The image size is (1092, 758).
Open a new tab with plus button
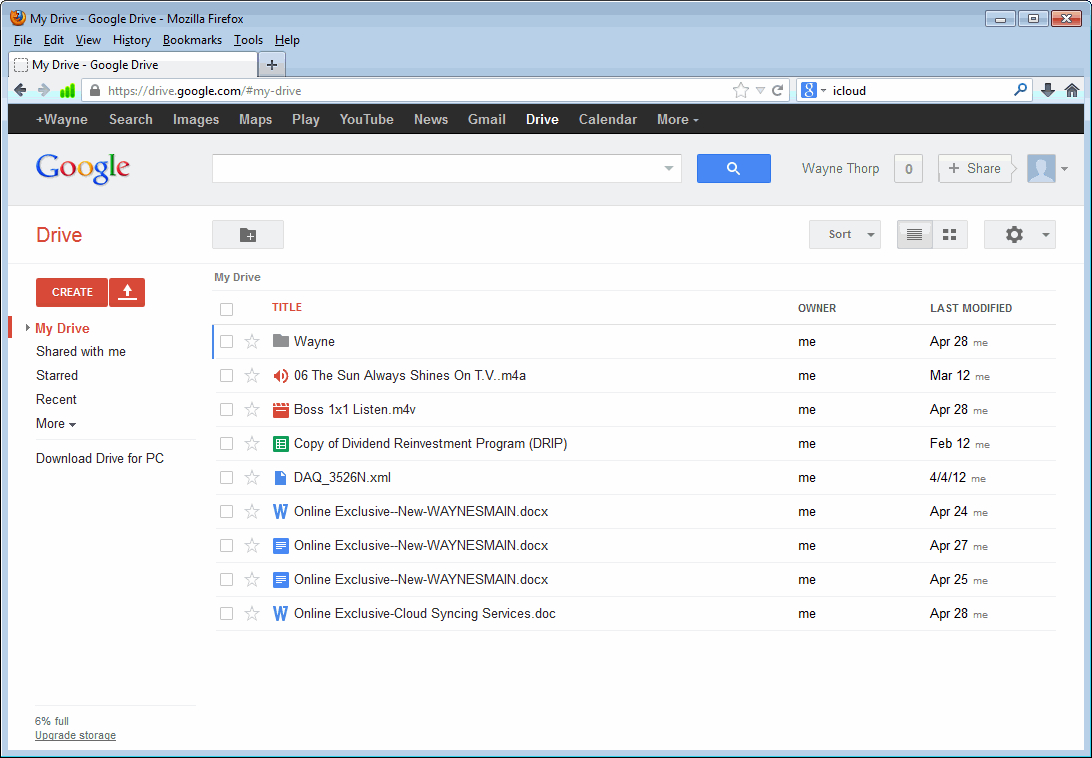(272, 65)
